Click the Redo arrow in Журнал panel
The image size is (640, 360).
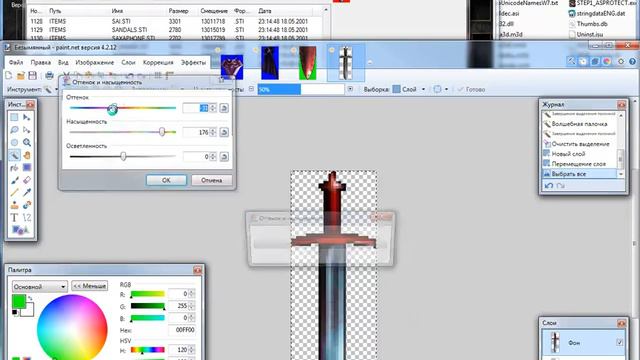pos(561,186)
